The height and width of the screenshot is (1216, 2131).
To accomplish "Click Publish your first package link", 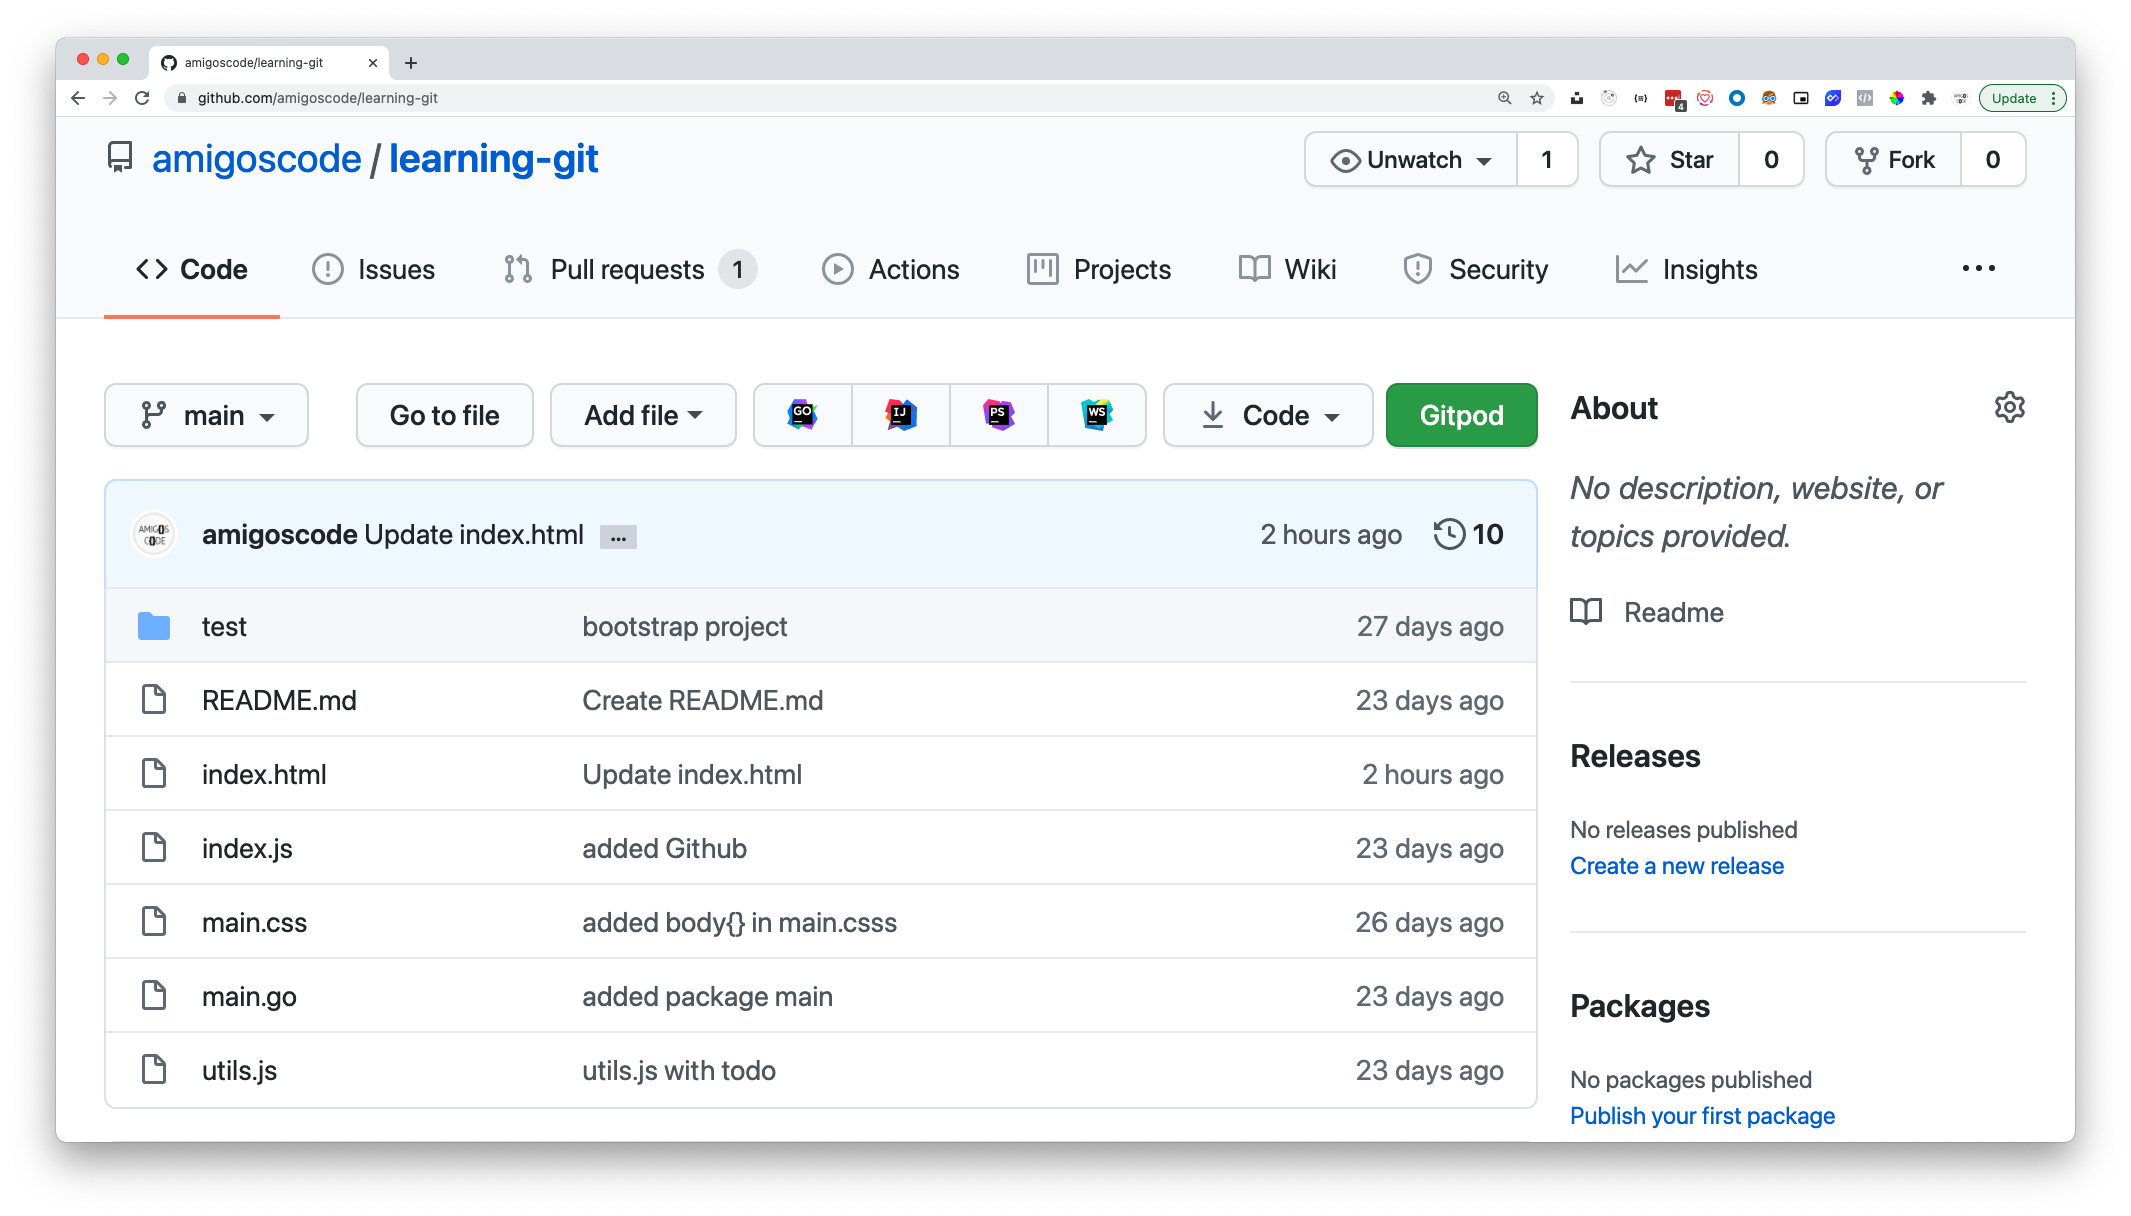I will pyautogui.click(x=1702, y=1116).
